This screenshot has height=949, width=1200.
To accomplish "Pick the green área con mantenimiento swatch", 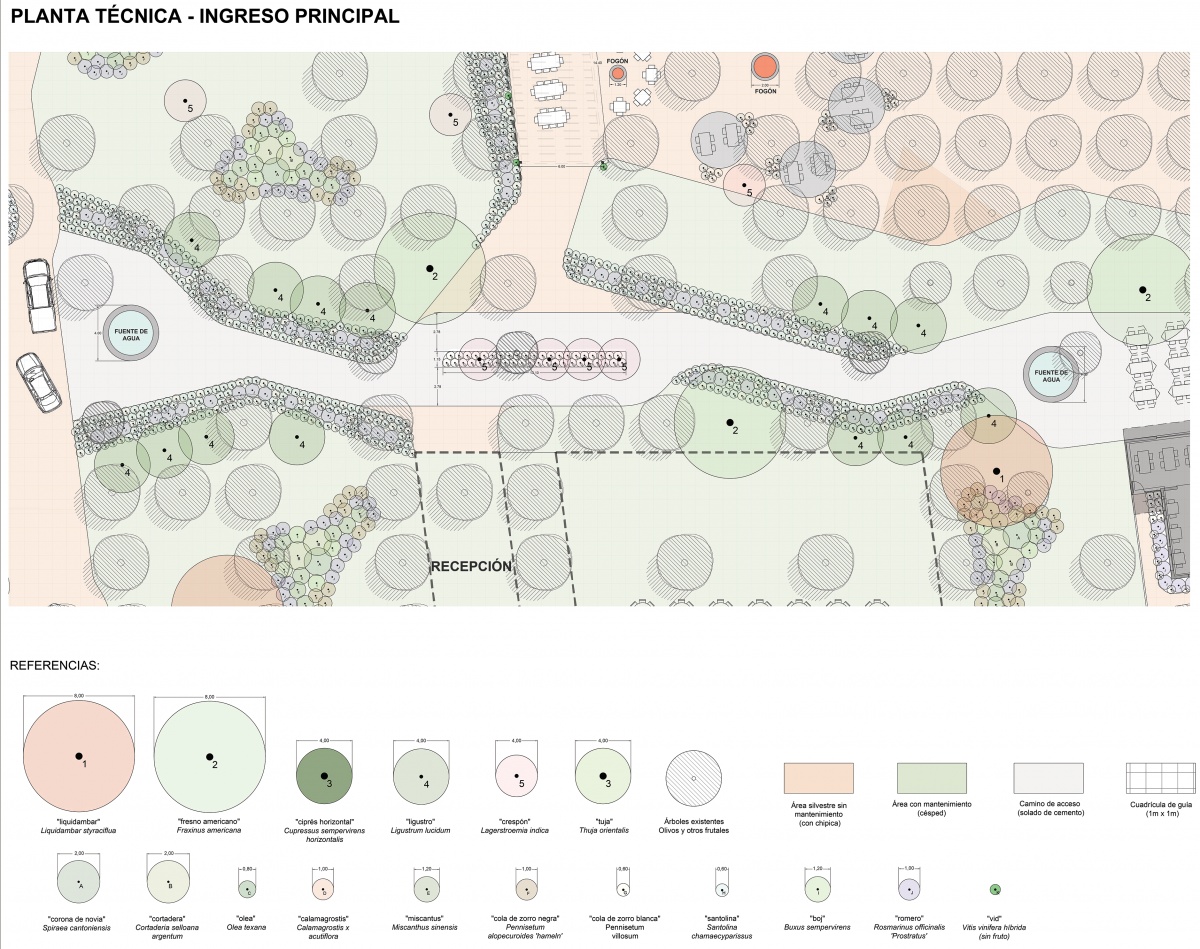I will (931, 777).
